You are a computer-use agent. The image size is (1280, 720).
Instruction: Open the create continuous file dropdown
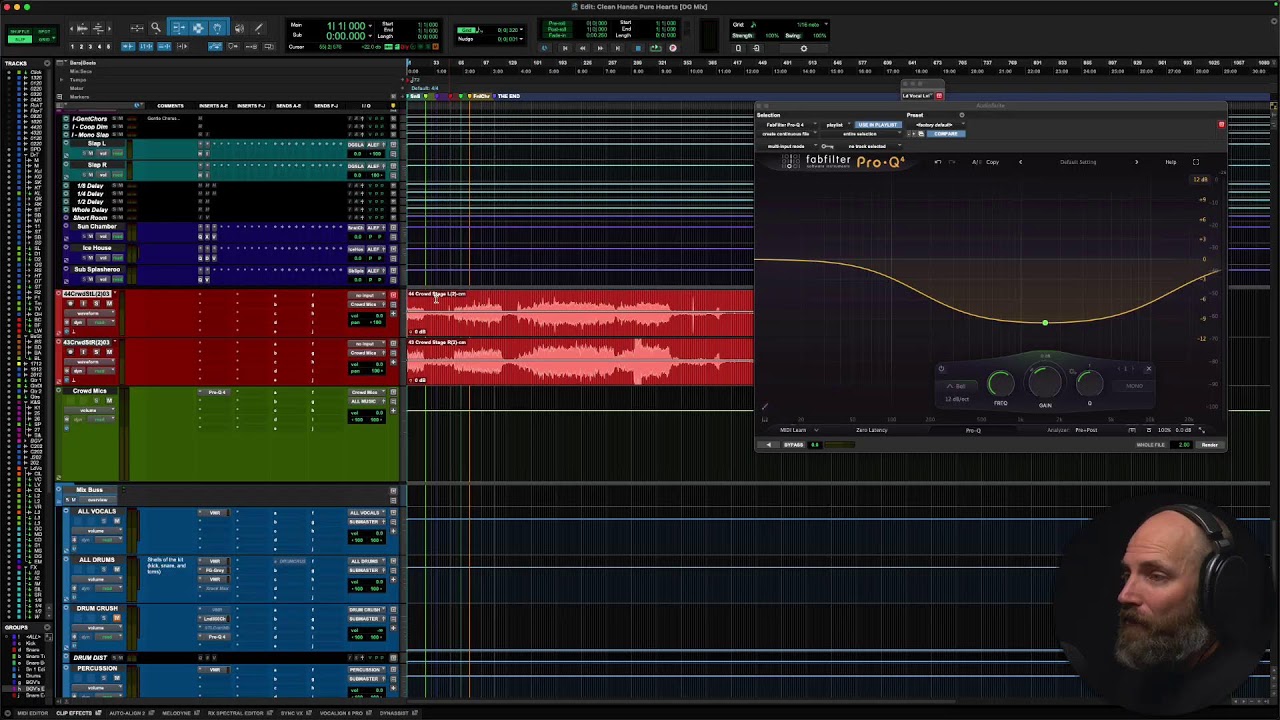788,134
